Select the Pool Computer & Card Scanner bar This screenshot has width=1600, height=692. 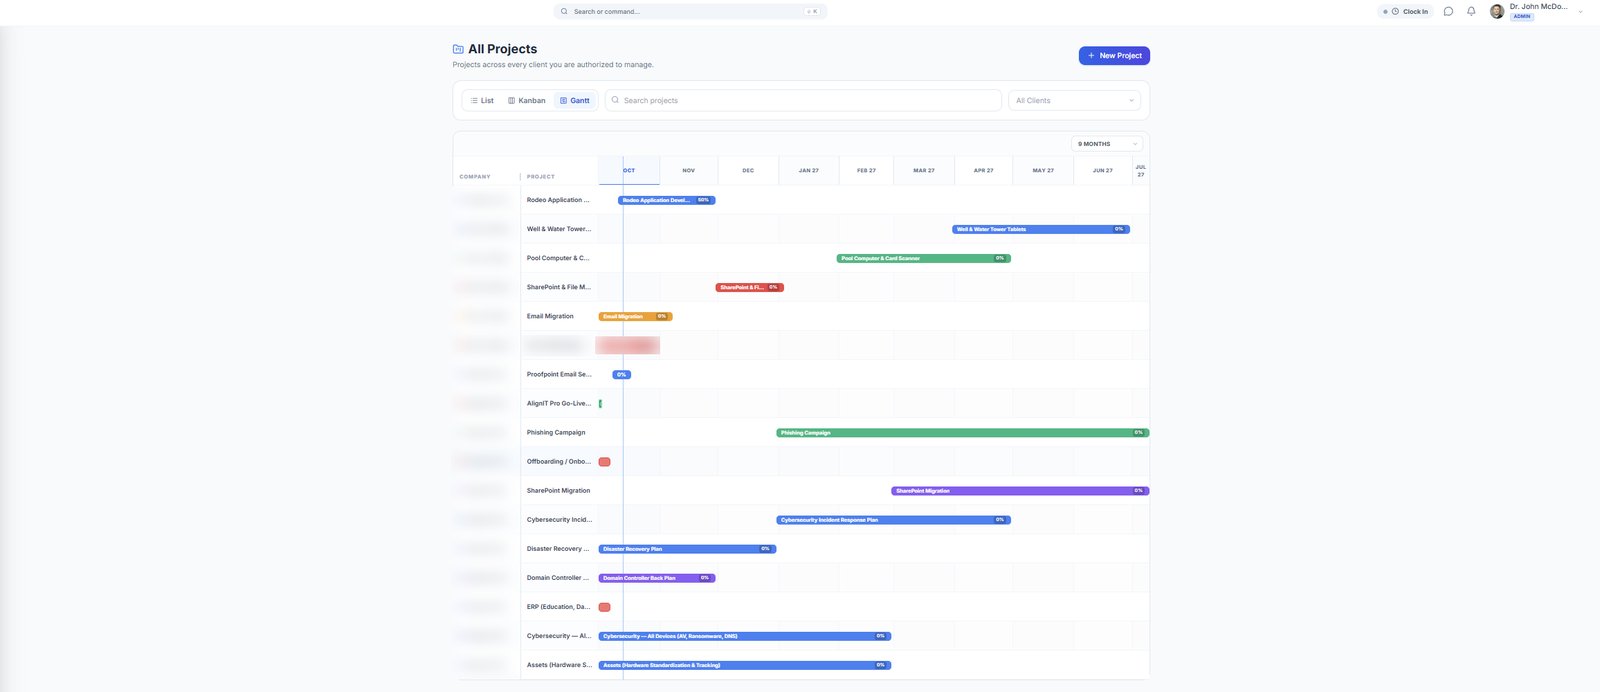923,258
